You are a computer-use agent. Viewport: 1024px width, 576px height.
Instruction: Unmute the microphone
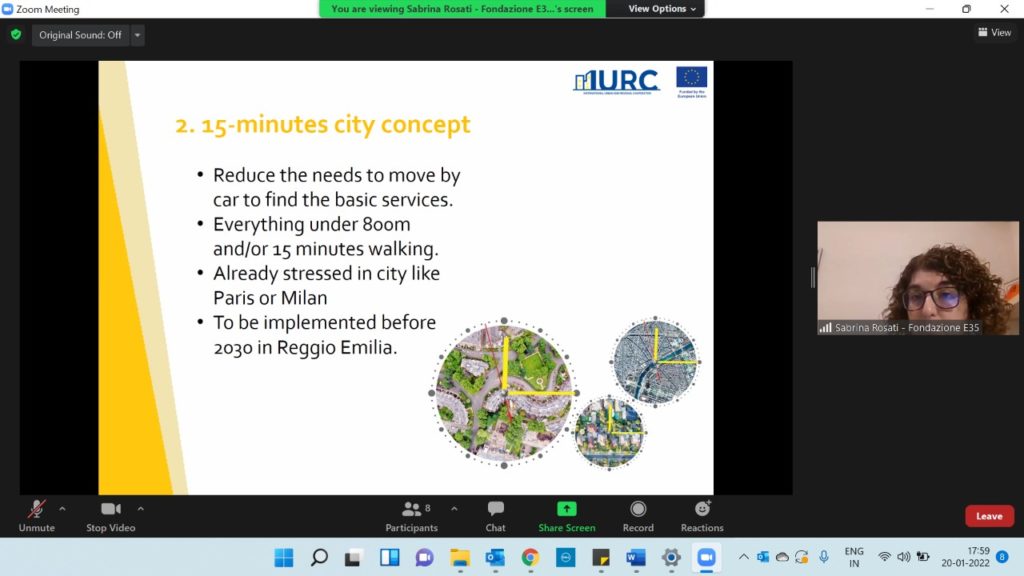tap(36, 515)
